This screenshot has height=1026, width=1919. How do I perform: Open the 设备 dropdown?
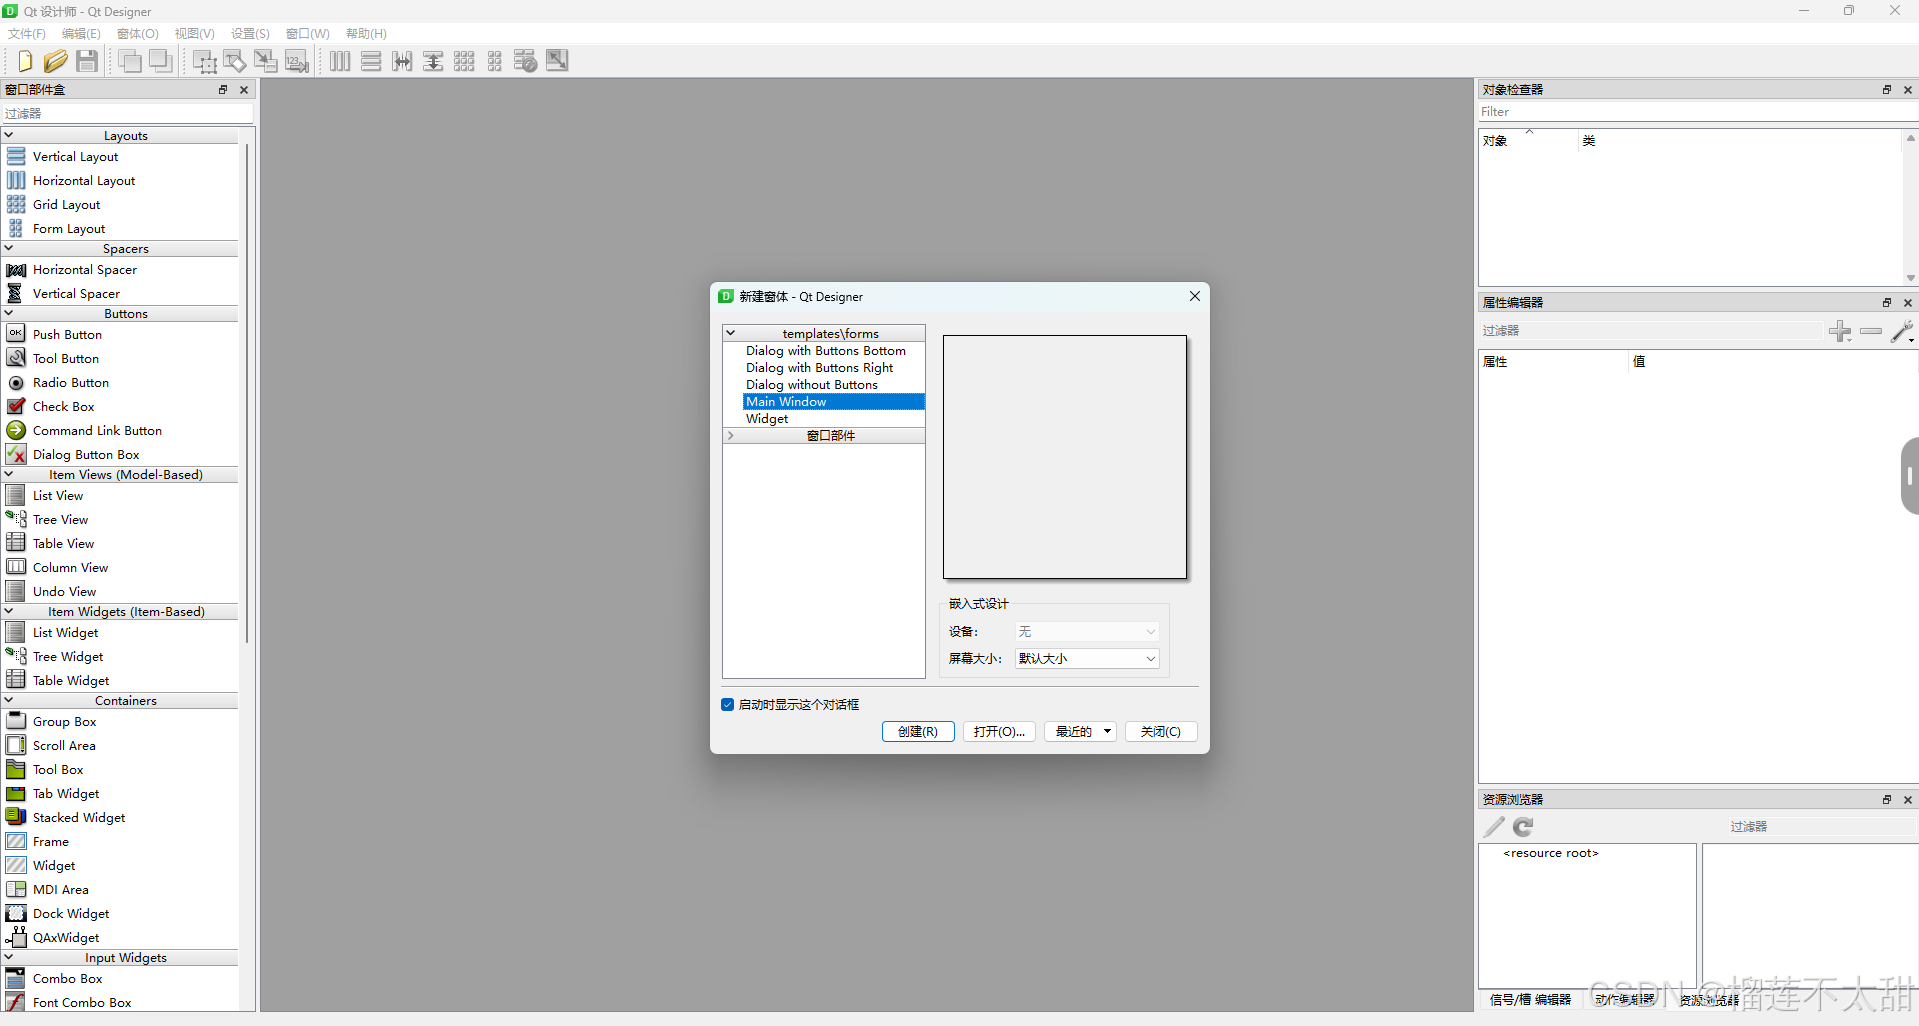tap(1087, 632)
